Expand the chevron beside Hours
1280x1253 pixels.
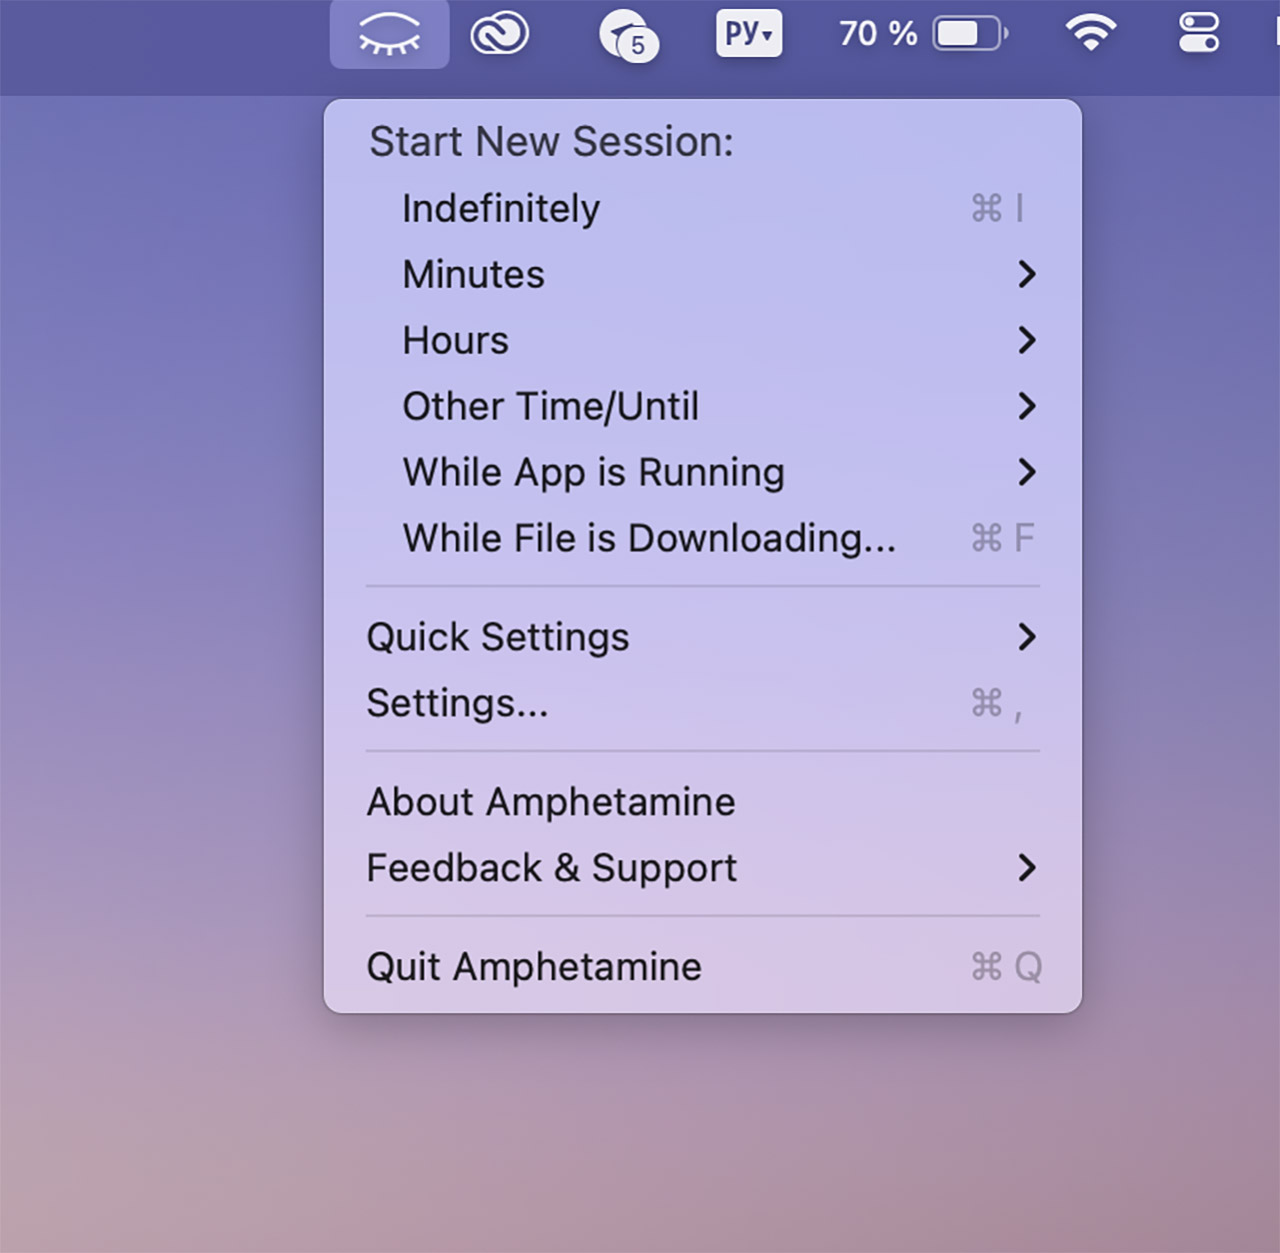1027,340
